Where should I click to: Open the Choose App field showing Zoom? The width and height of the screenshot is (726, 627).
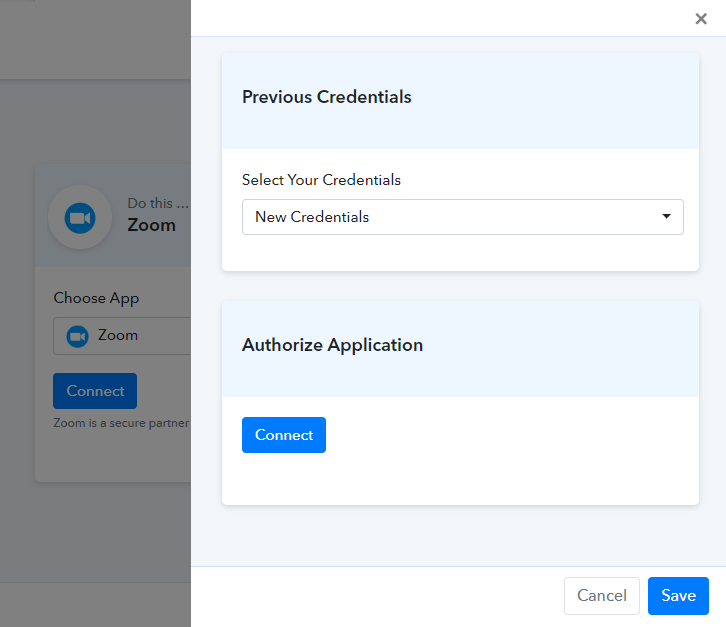tap(122, 336)
